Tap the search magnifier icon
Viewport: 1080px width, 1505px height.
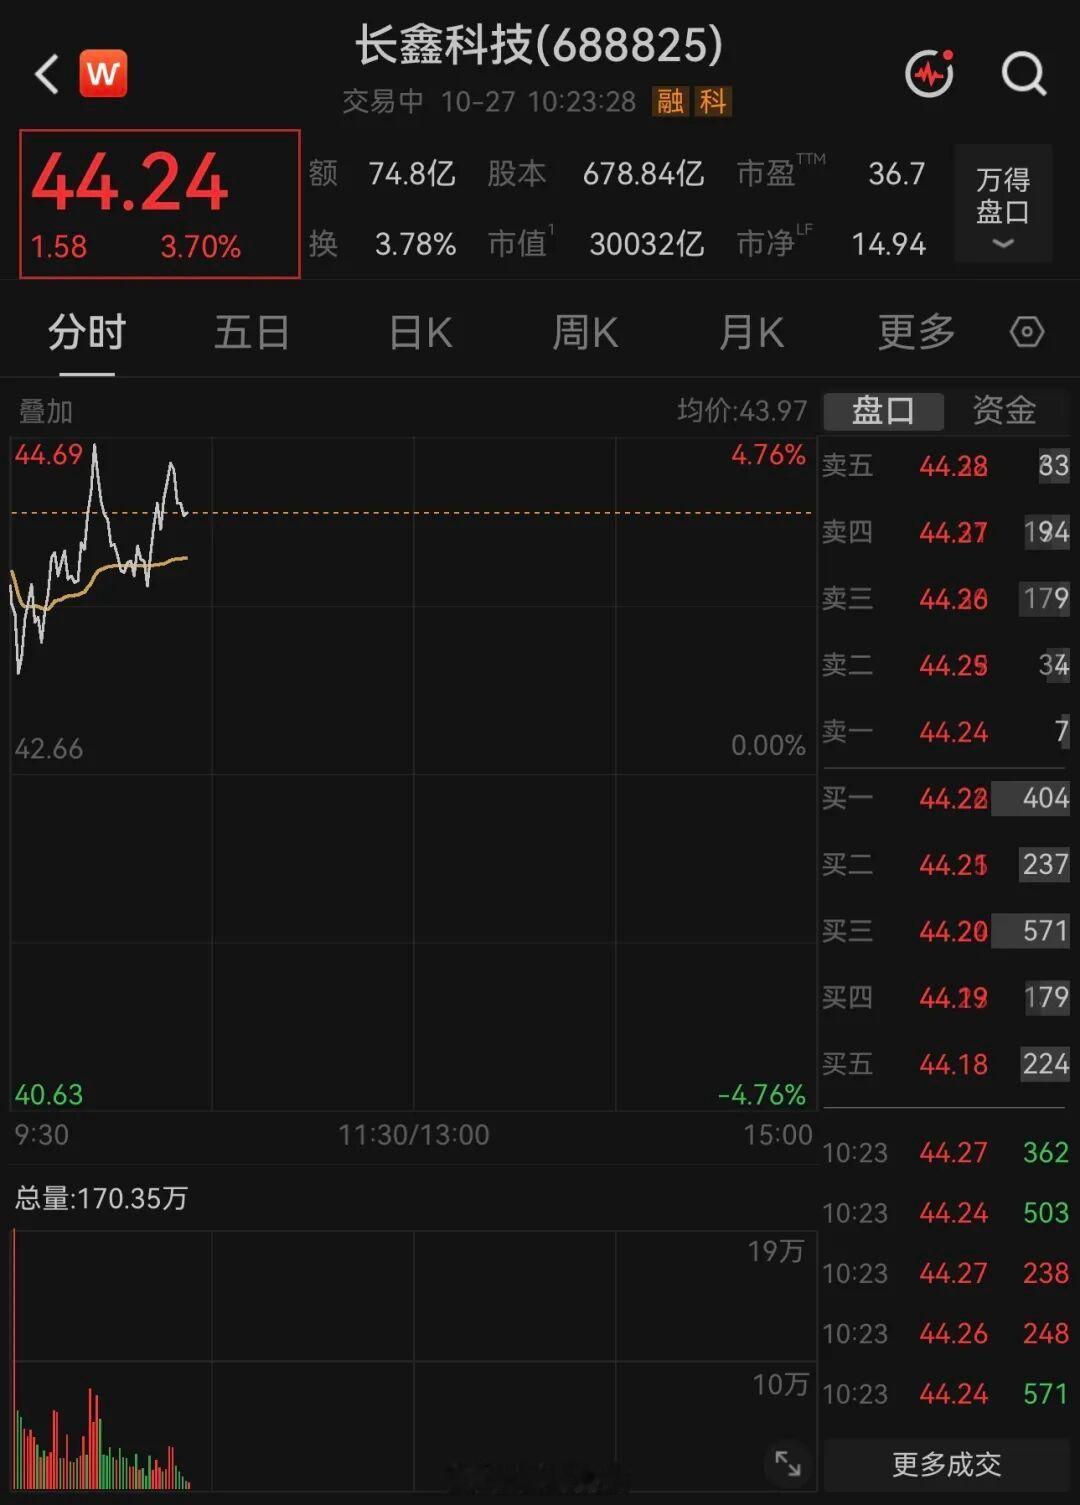[1024, 73]
